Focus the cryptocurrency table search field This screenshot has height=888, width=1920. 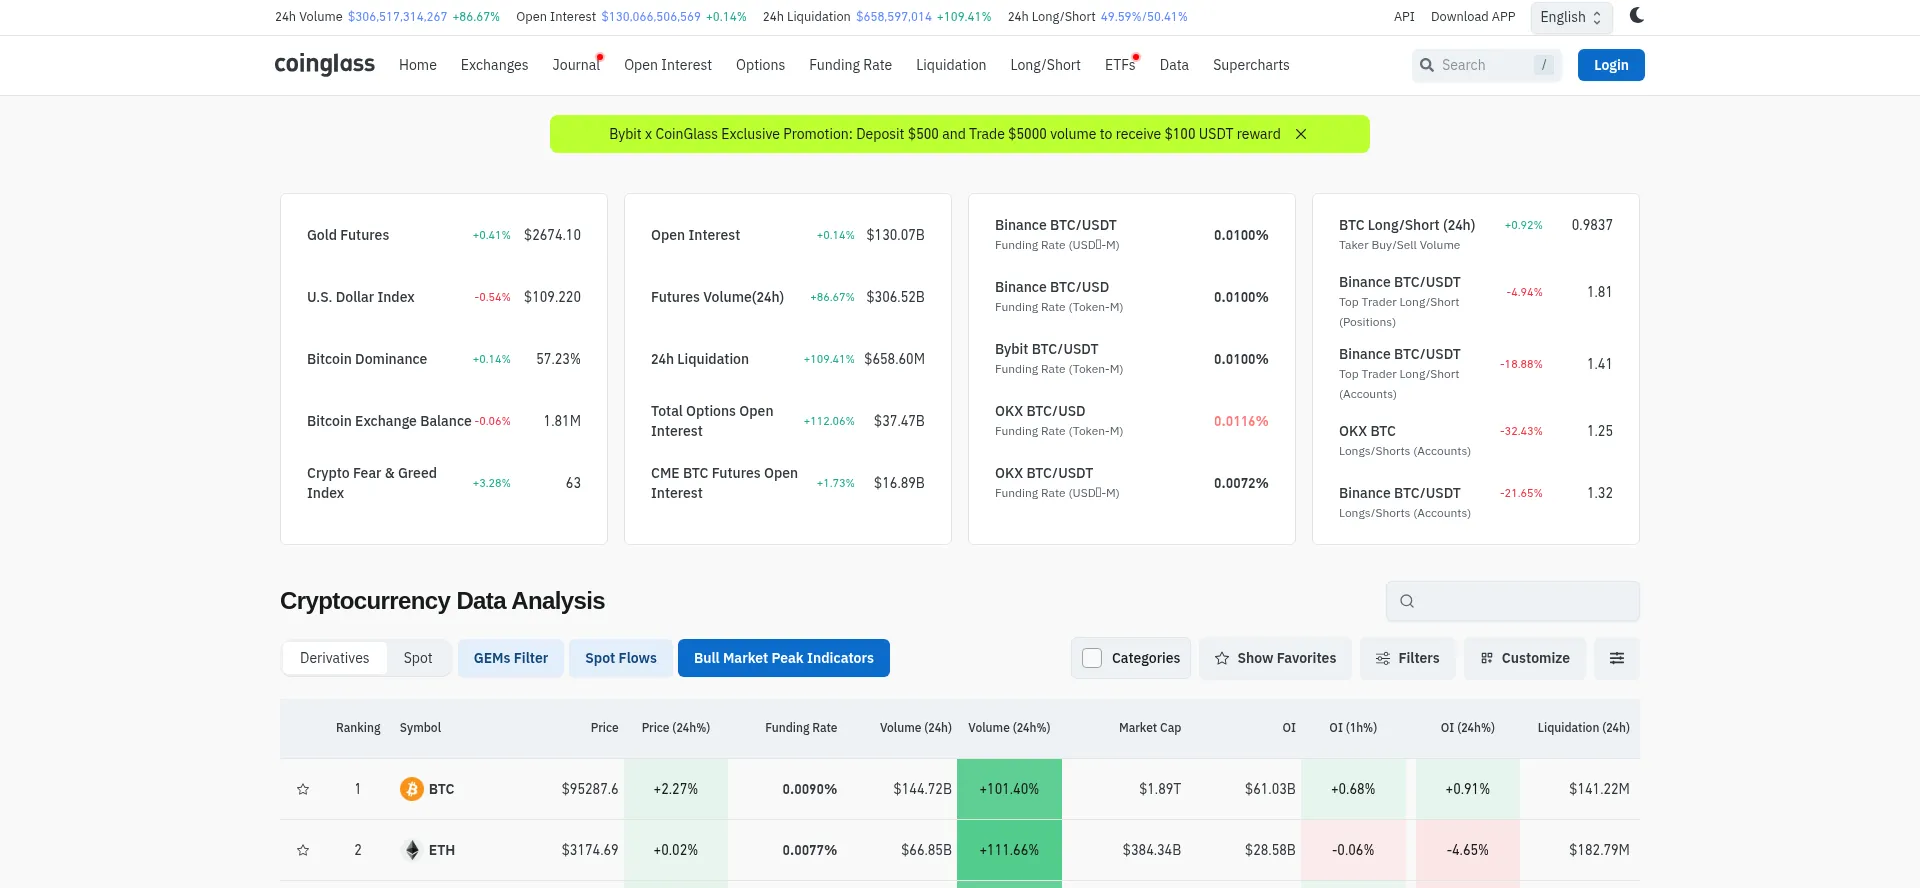(x=1513, y=601)
